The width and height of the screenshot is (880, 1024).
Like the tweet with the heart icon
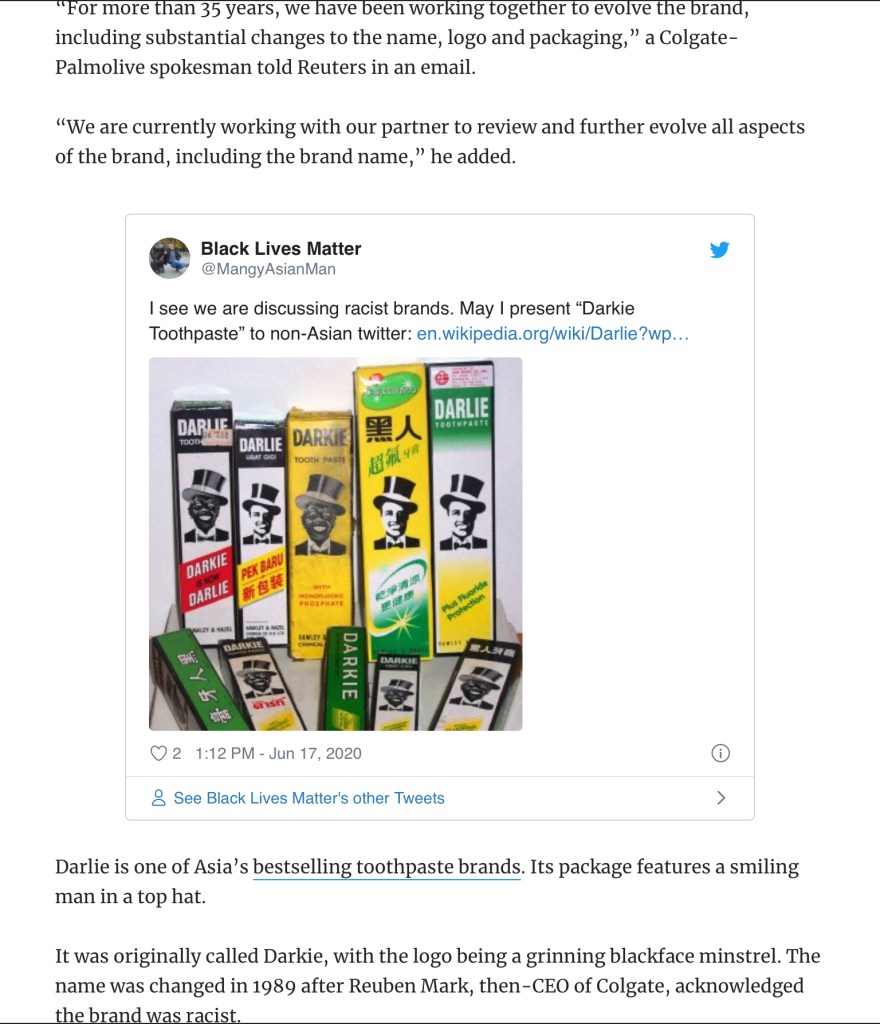pos(157,753)
